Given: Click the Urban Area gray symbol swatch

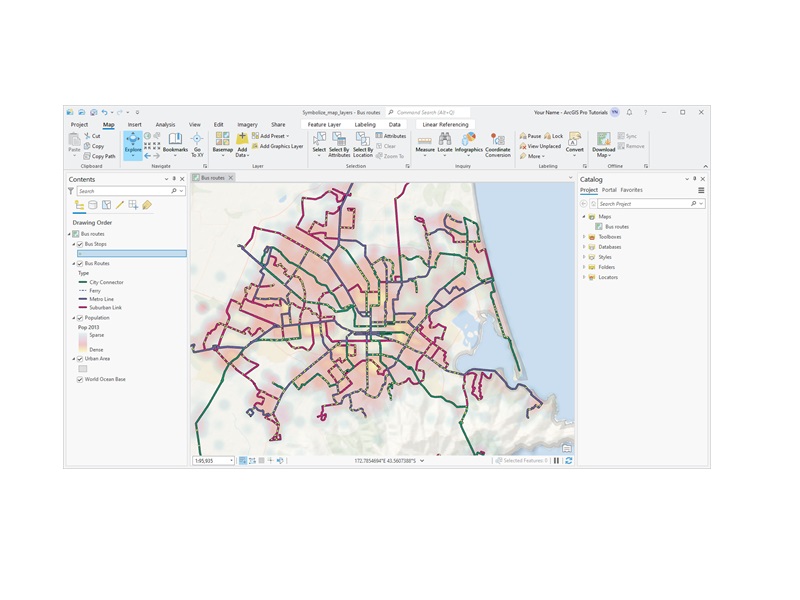Looking at the screenshot, I should (83, 369).
